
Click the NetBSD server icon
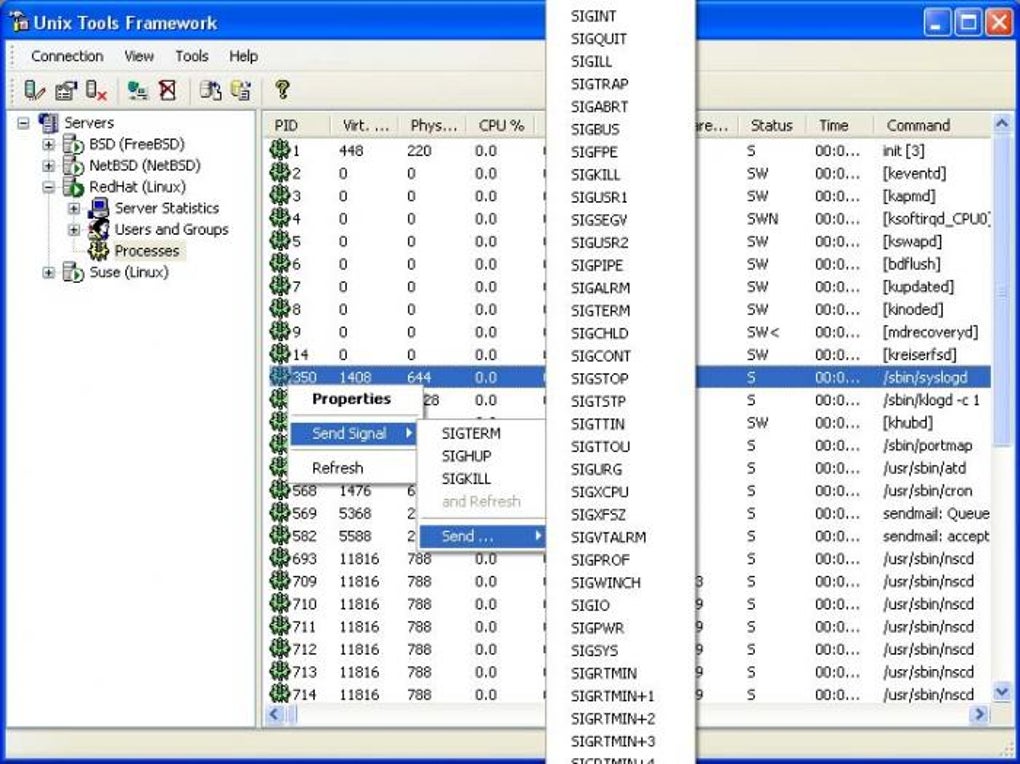click(73, 165)
